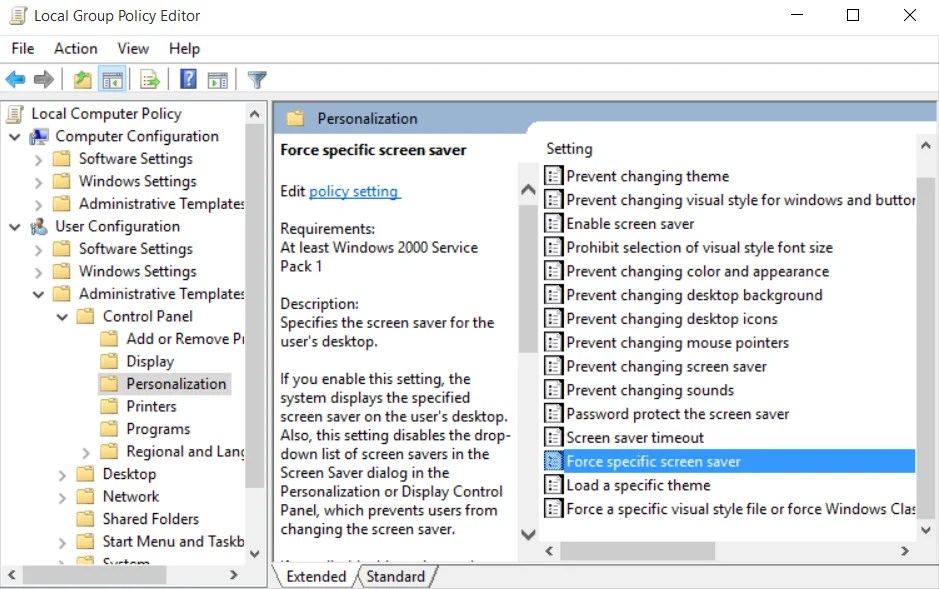Select the Up one level folder icon
This screenshot has width=939, height=589.
click(x=85, y=79)
